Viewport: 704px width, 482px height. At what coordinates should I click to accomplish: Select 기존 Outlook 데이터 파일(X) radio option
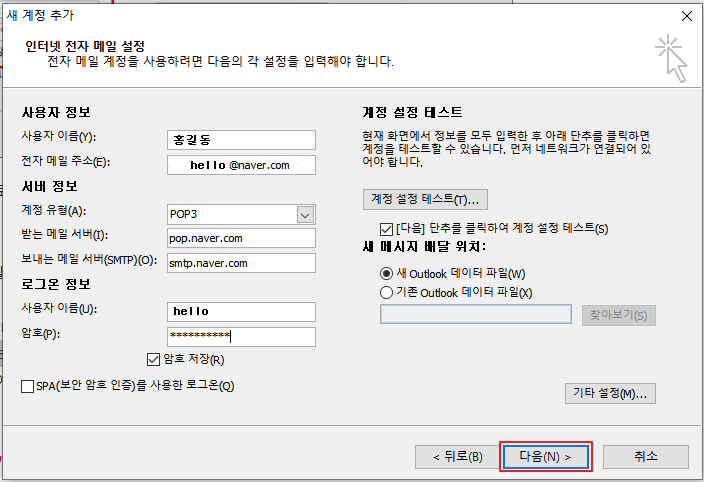point(386,293)
